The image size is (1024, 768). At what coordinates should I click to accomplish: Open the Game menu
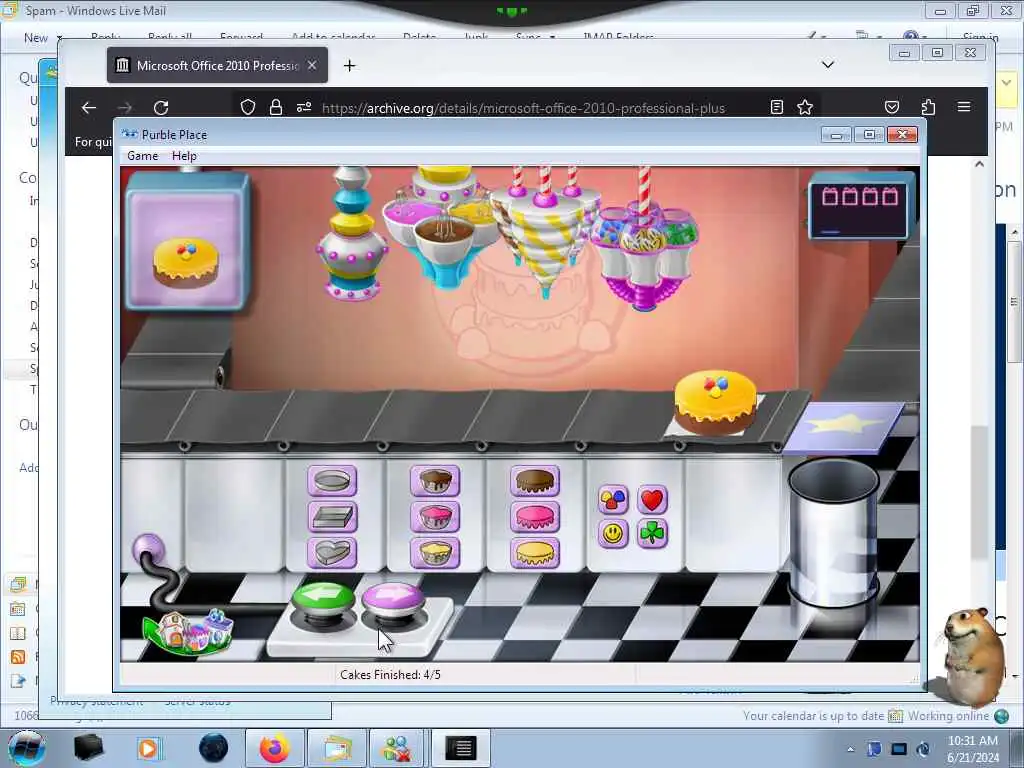point(142,156)
